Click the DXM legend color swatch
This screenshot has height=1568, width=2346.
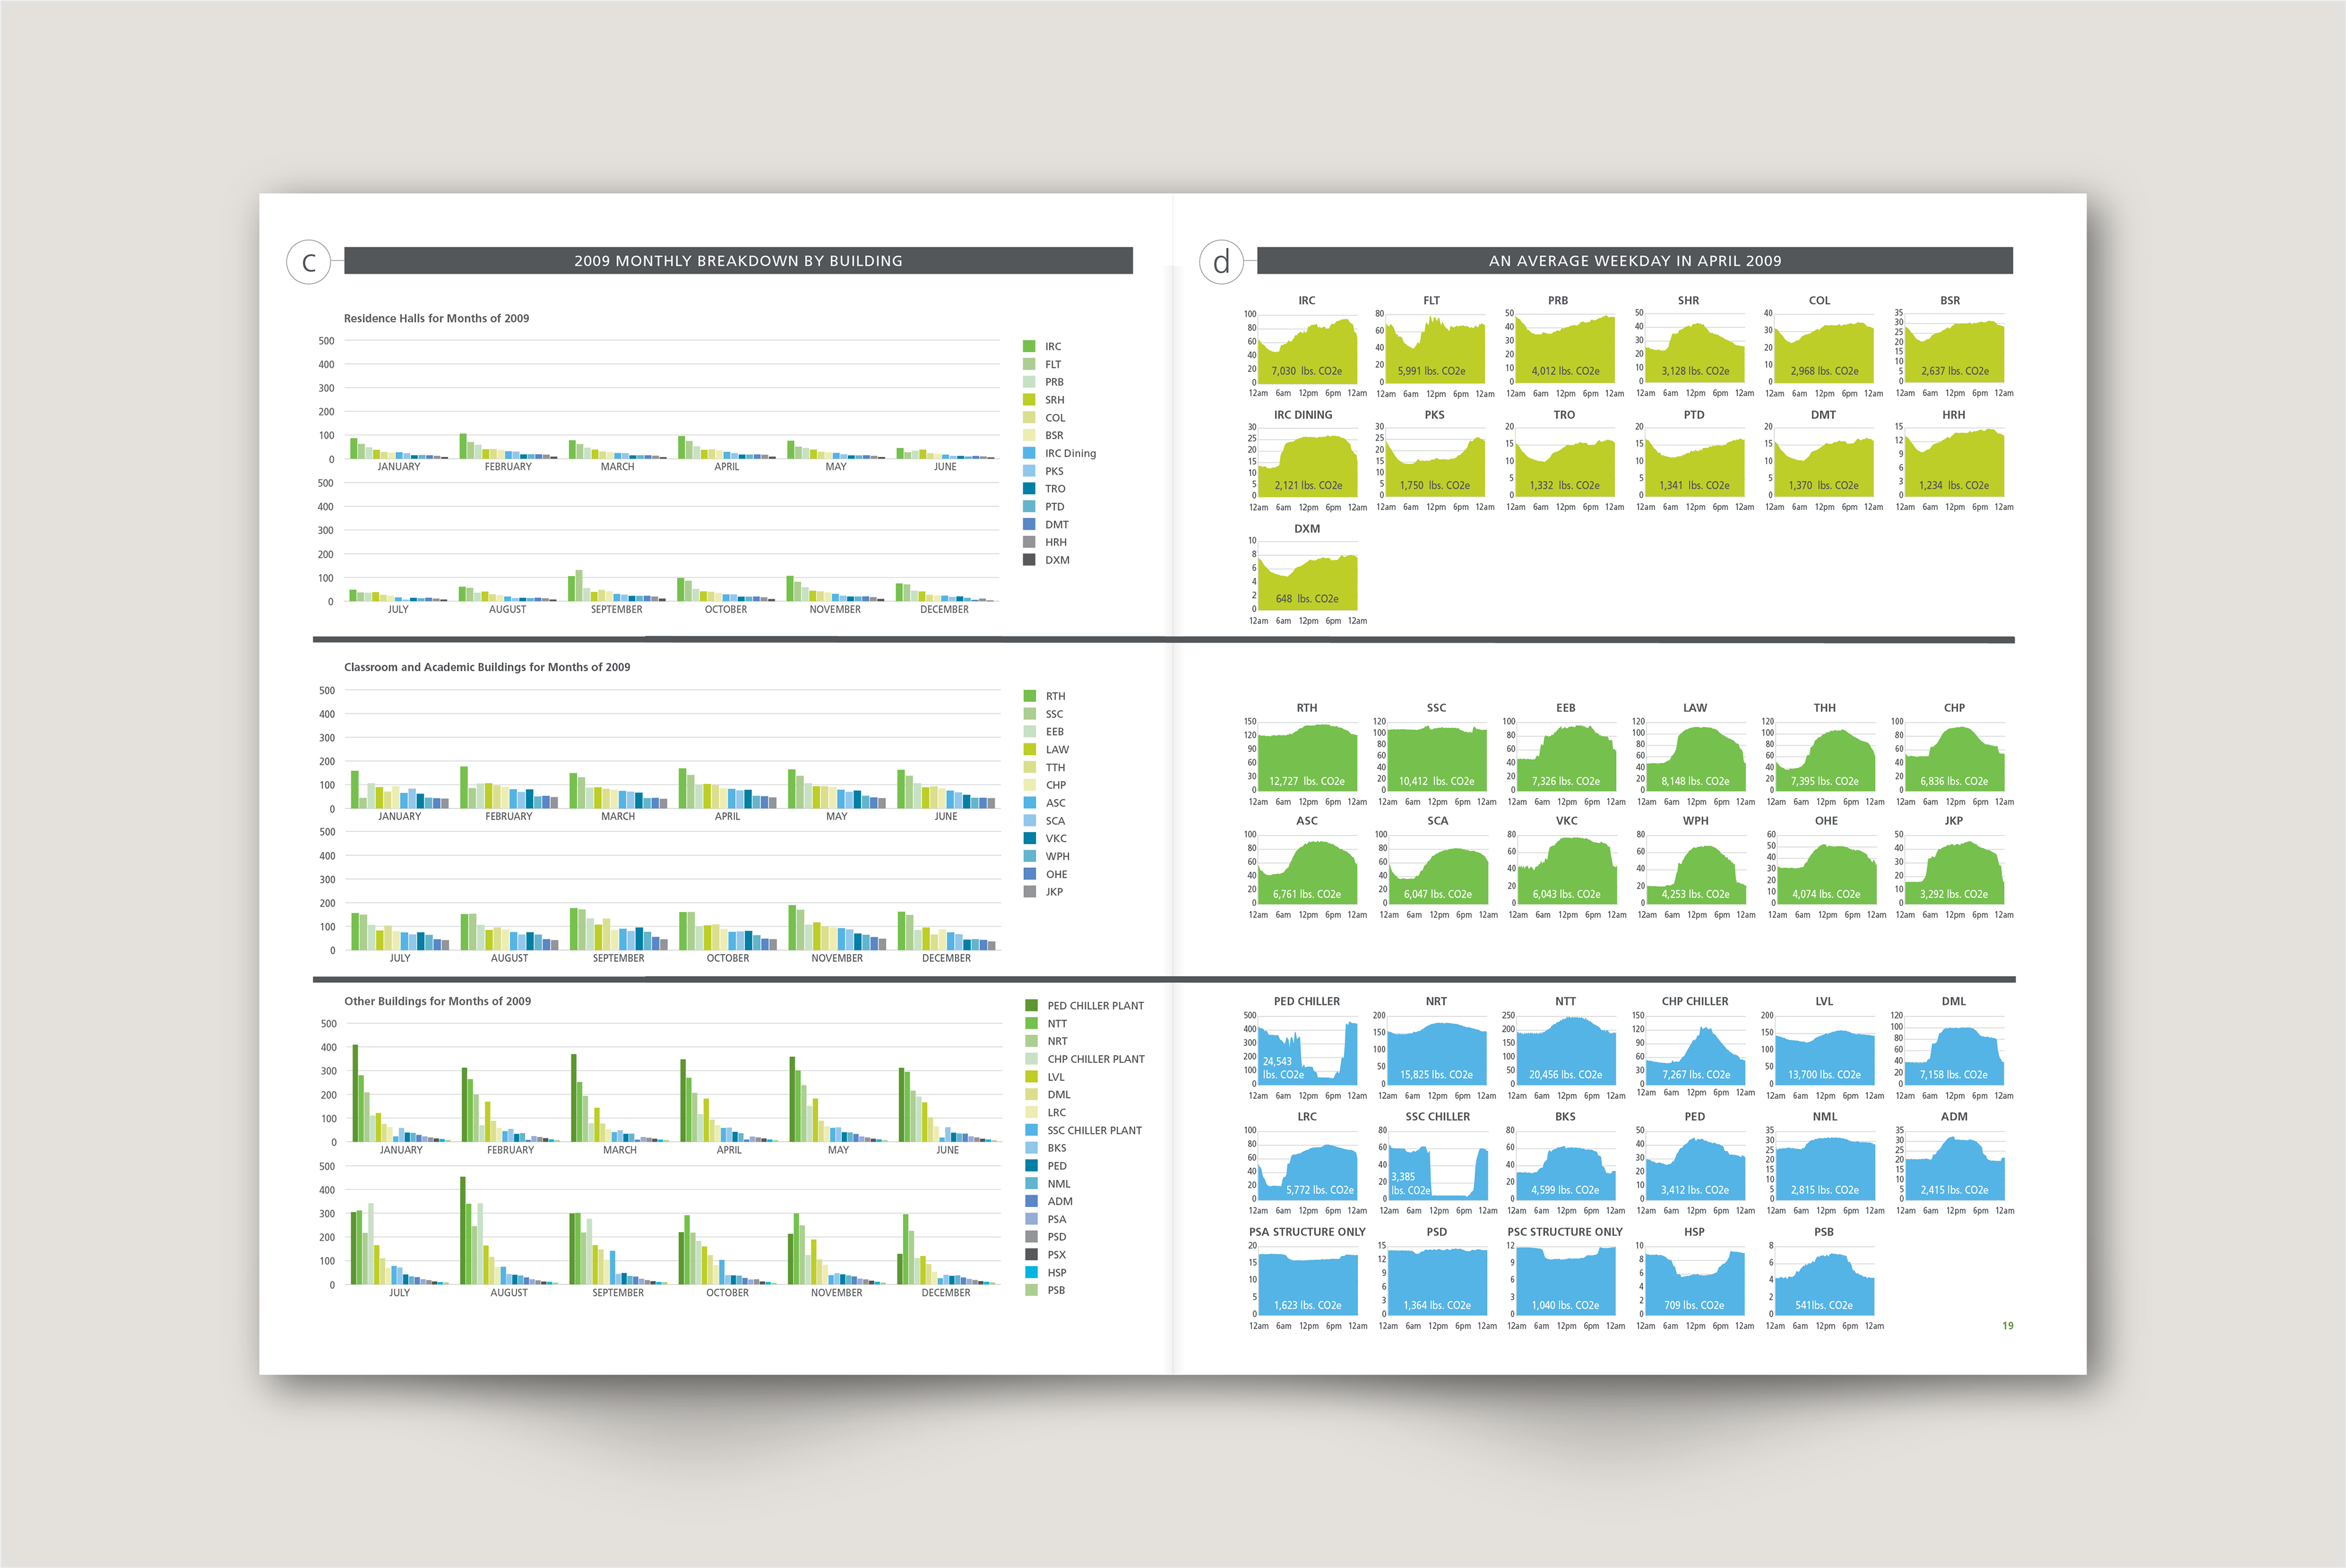(x=1029, y=560)
